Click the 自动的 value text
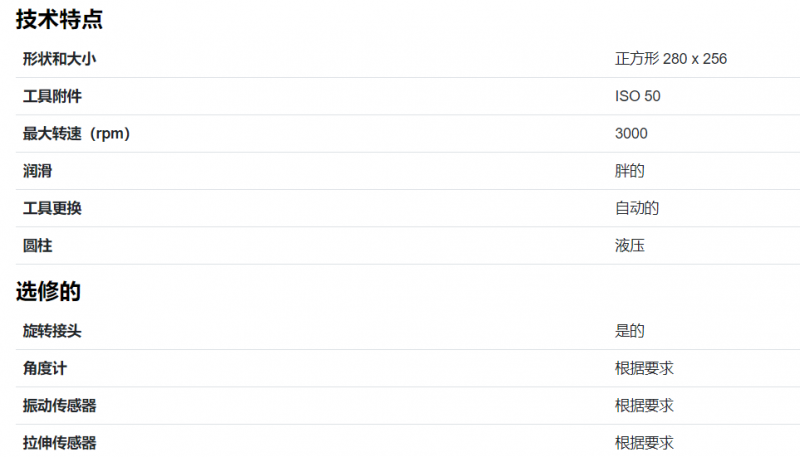Viewport: 800px width, 457px height. pyautogui.click(x=637, y=208)
